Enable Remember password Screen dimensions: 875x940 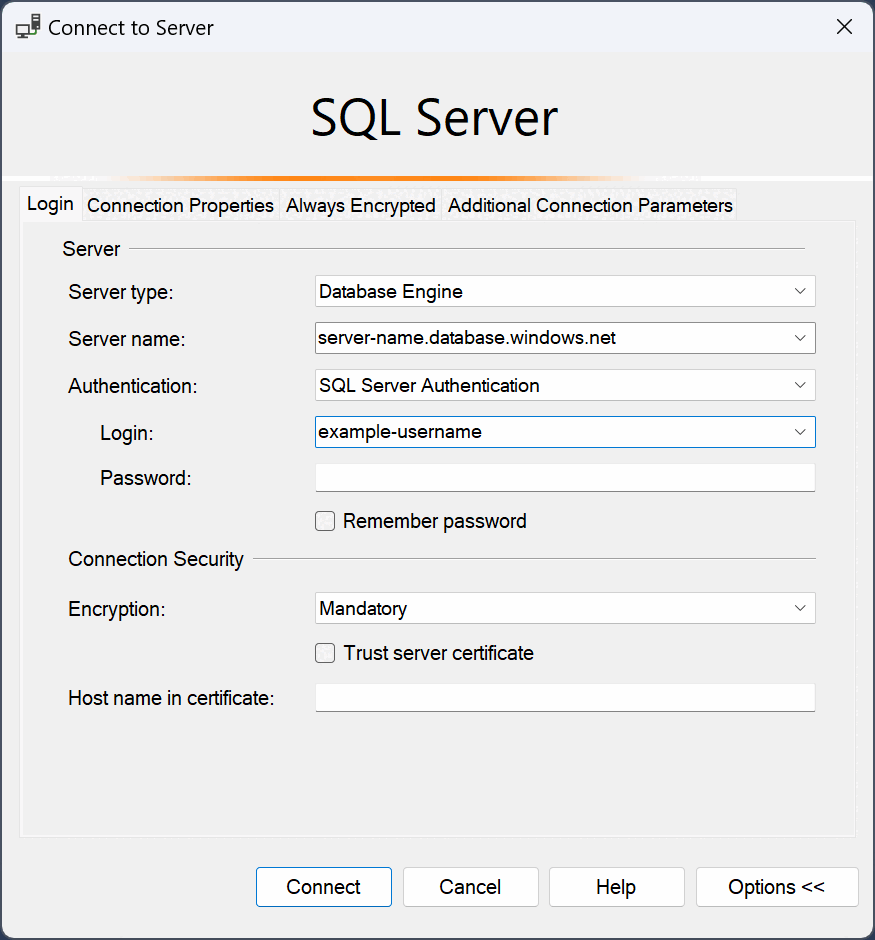(x=324, y=521)
